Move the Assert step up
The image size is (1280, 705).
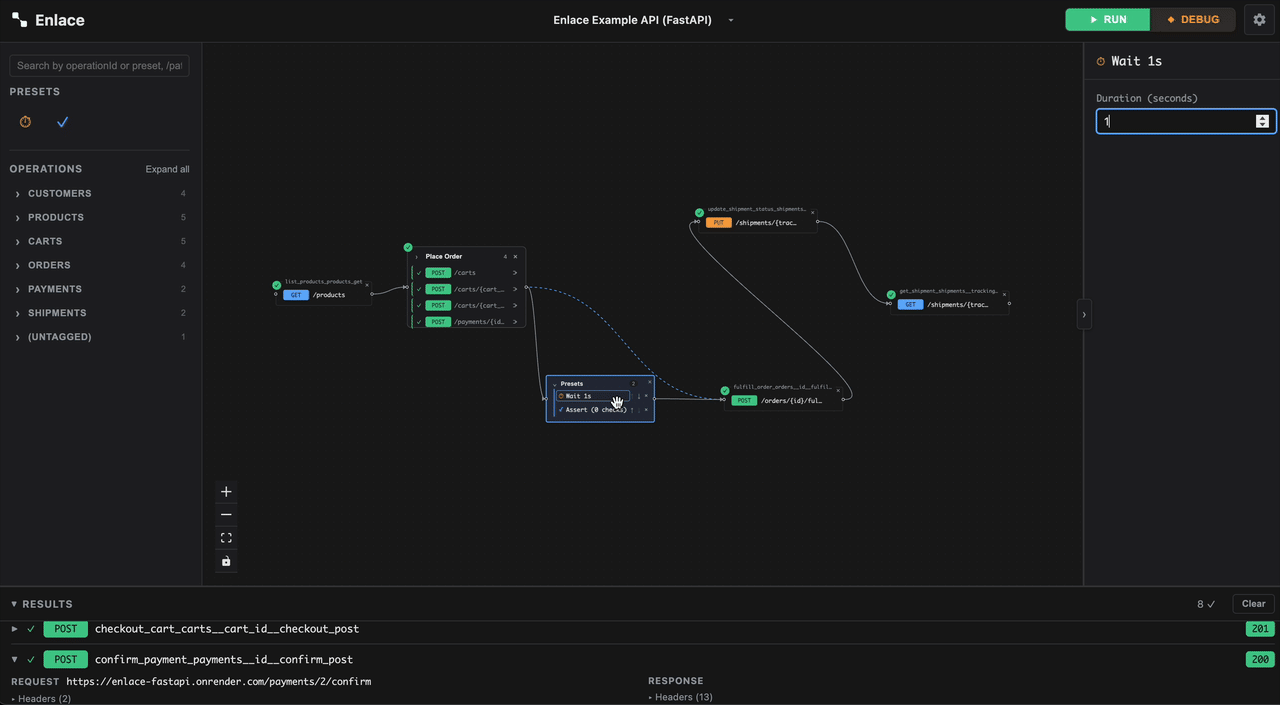pos(632,410)
